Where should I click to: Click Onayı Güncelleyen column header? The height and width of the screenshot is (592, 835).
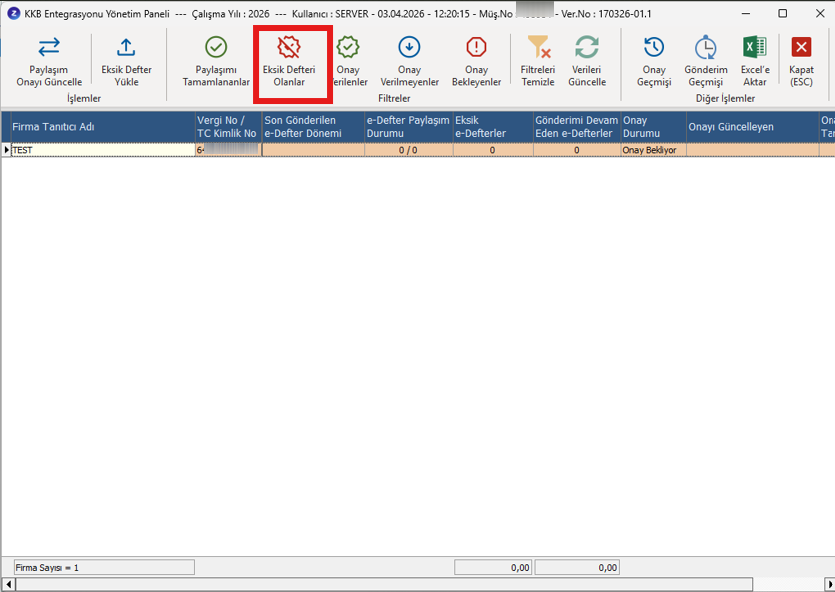753,127
